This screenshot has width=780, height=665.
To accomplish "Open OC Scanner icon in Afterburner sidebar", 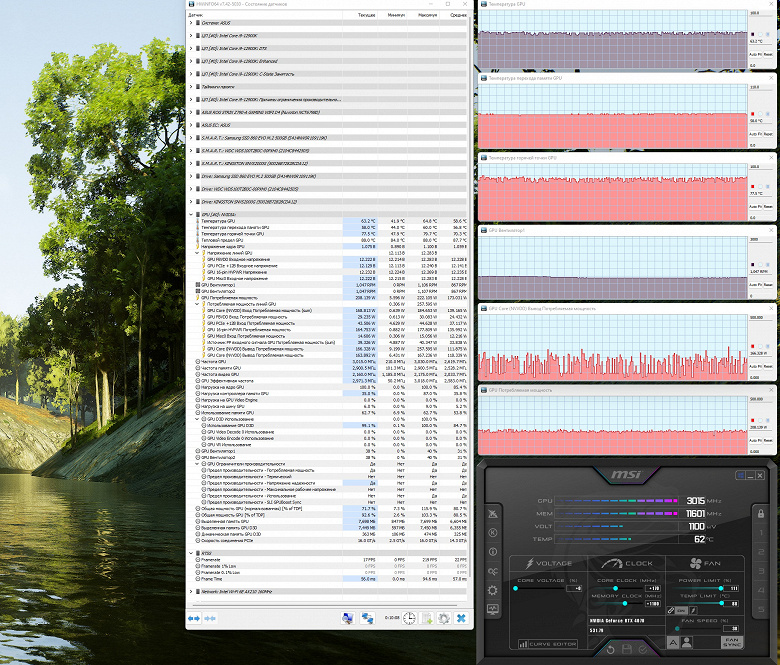I will click(x=492, y=571).
